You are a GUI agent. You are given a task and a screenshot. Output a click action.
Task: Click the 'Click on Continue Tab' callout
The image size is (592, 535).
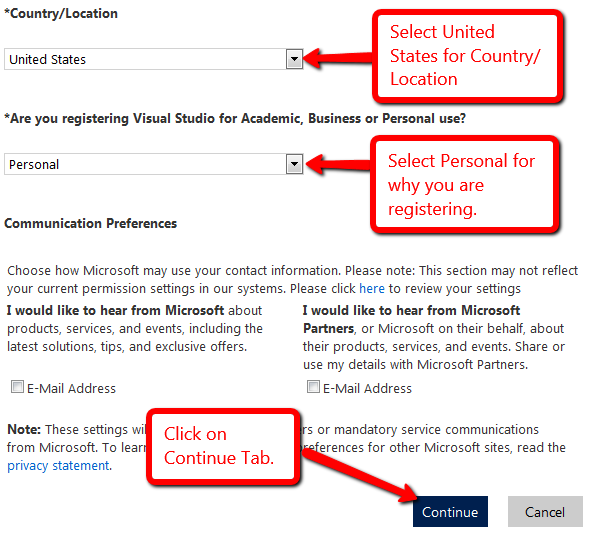(x=223, y=447)
